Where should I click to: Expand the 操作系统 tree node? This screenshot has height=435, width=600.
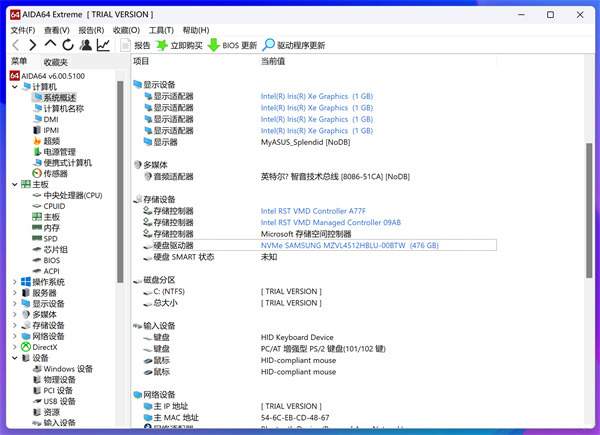pyautogui.click(x=14, y=282)
